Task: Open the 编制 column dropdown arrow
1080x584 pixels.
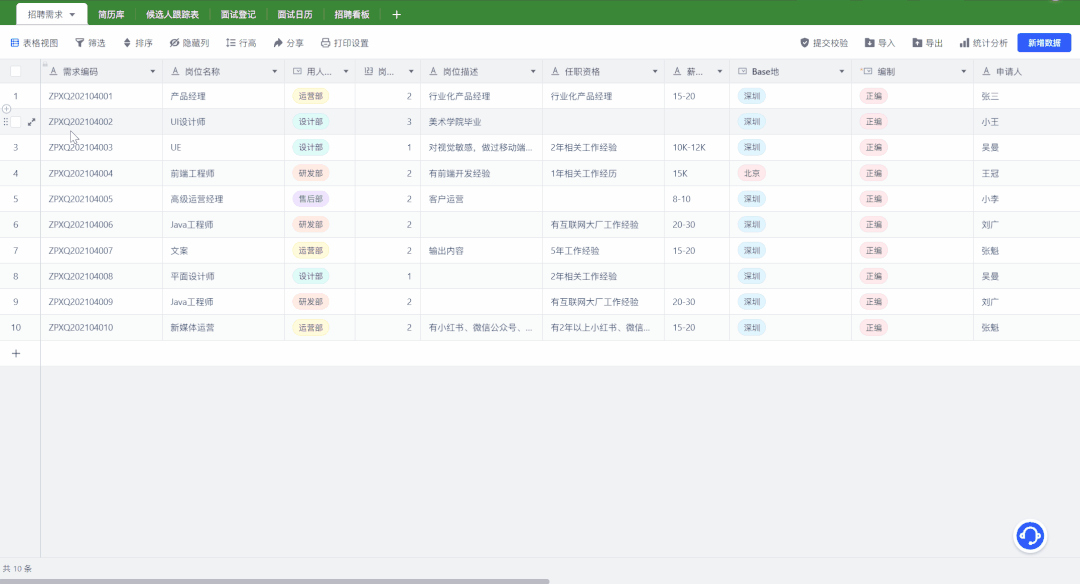Action: tap(964, 72)
